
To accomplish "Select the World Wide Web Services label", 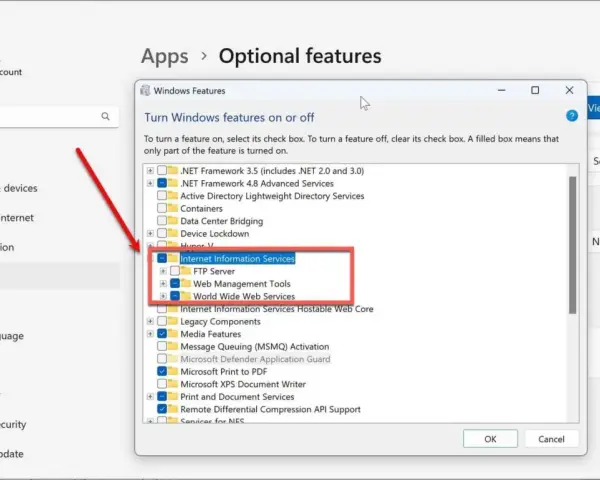I will pyautogui.click(x=244, y=296).
